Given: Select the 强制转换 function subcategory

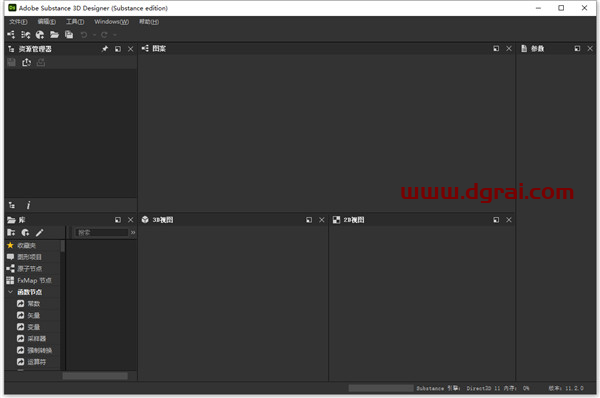Looking at the screenshot, I should [40, 351].
